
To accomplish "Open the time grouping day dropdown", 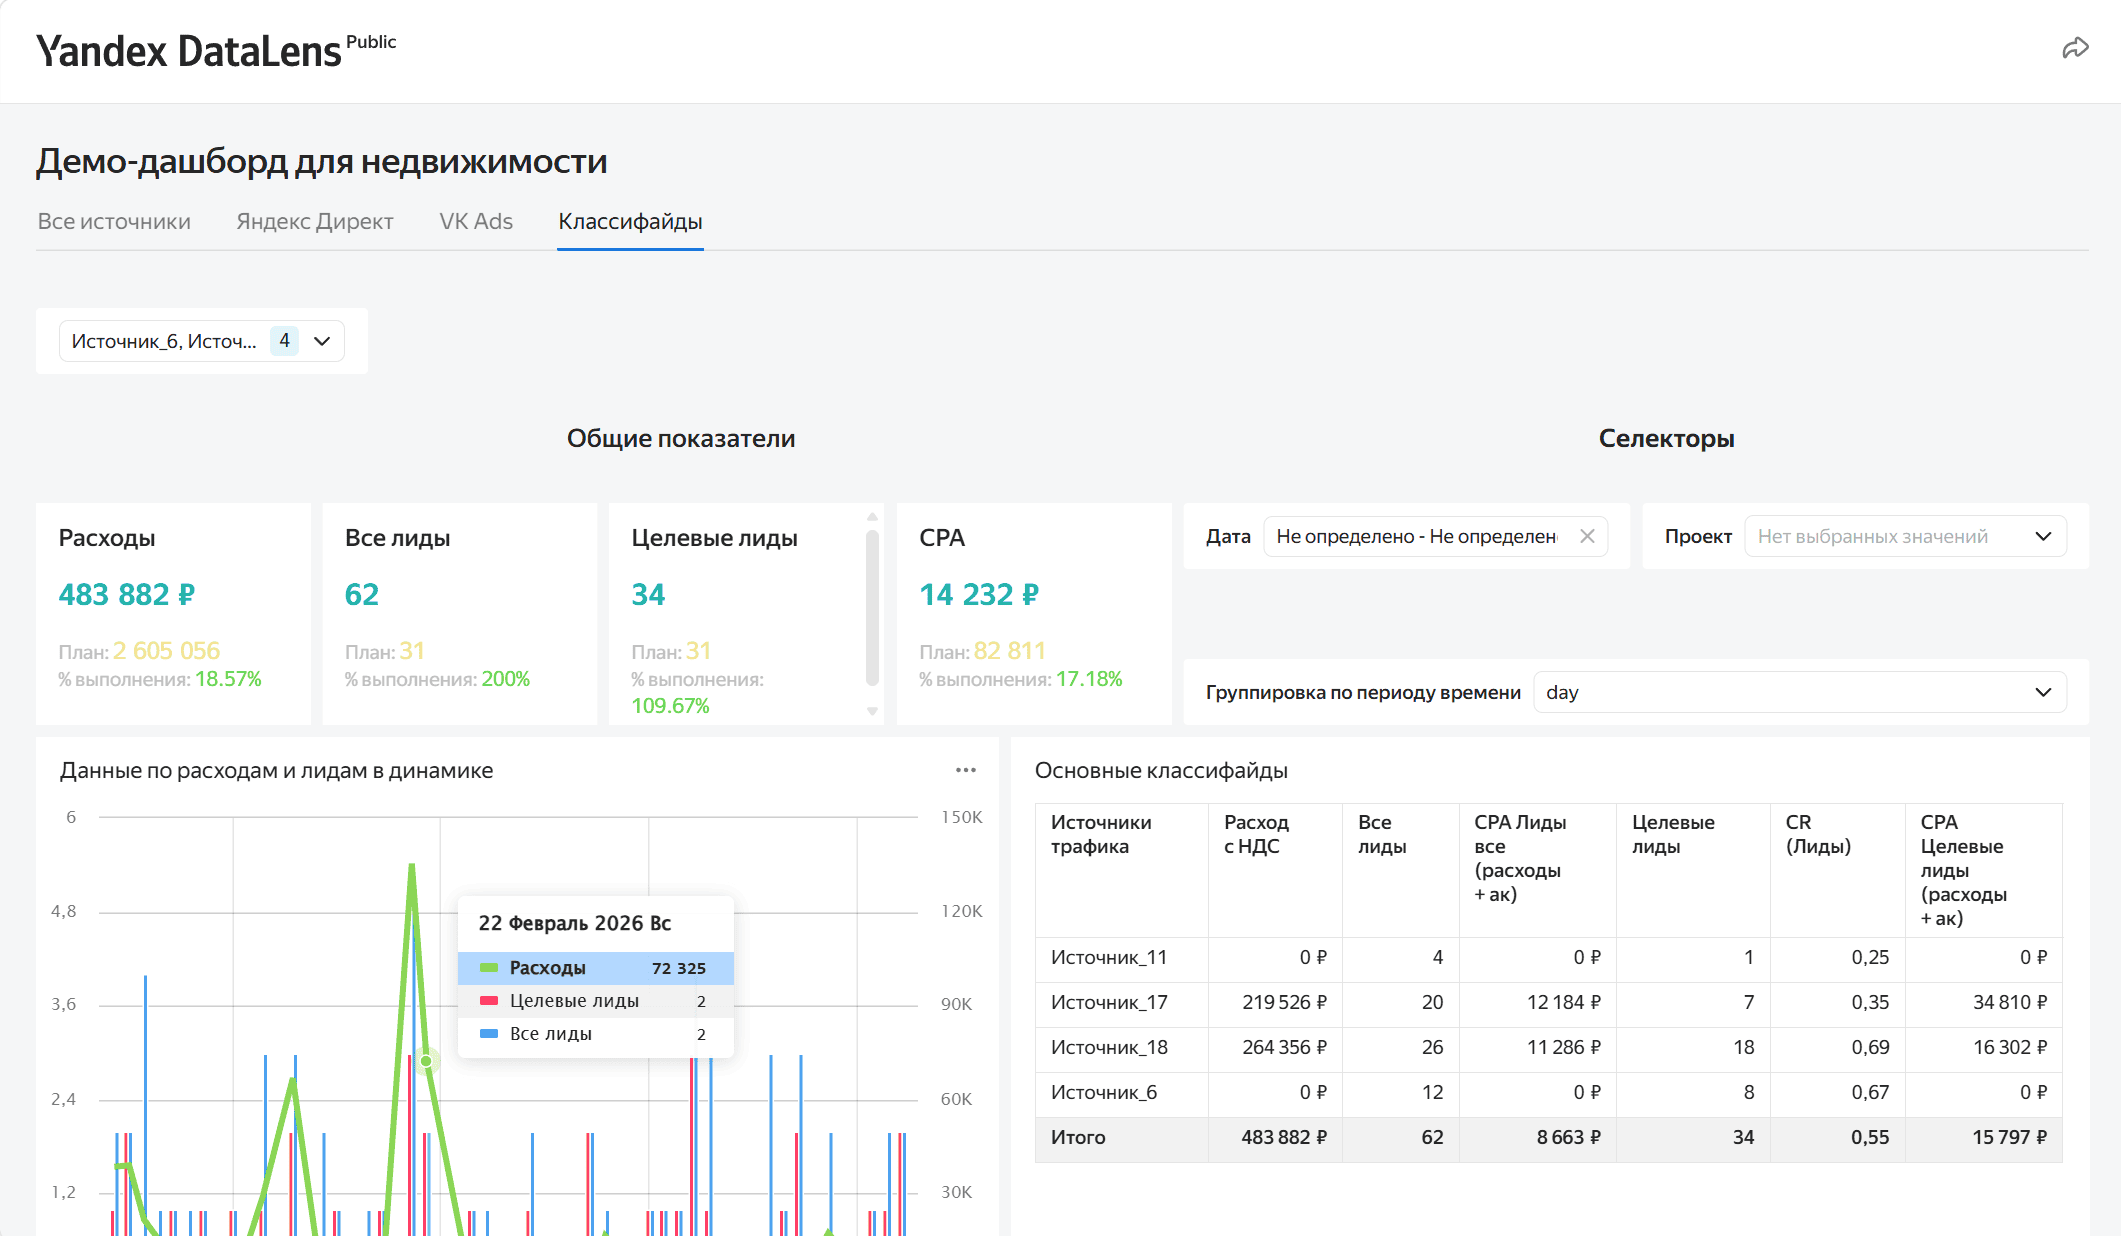I will [1799, 692].
